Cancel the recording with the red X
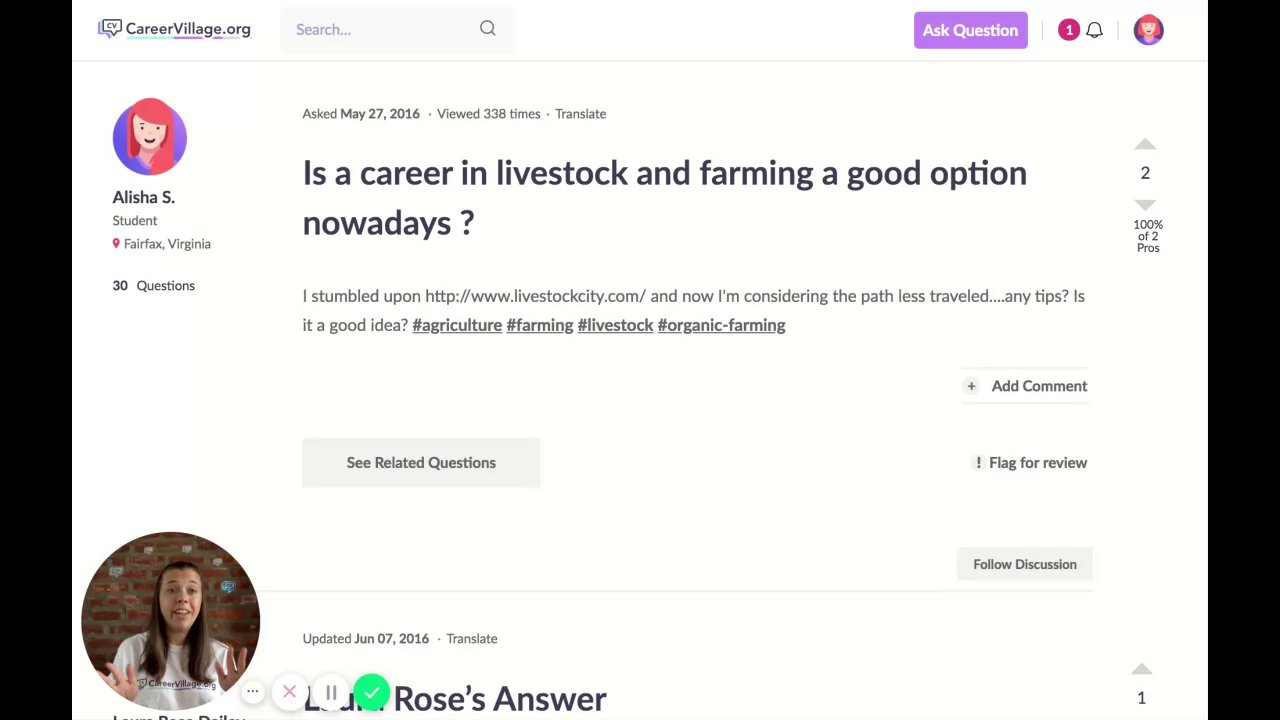The image size is (1280, 720). 289,691
